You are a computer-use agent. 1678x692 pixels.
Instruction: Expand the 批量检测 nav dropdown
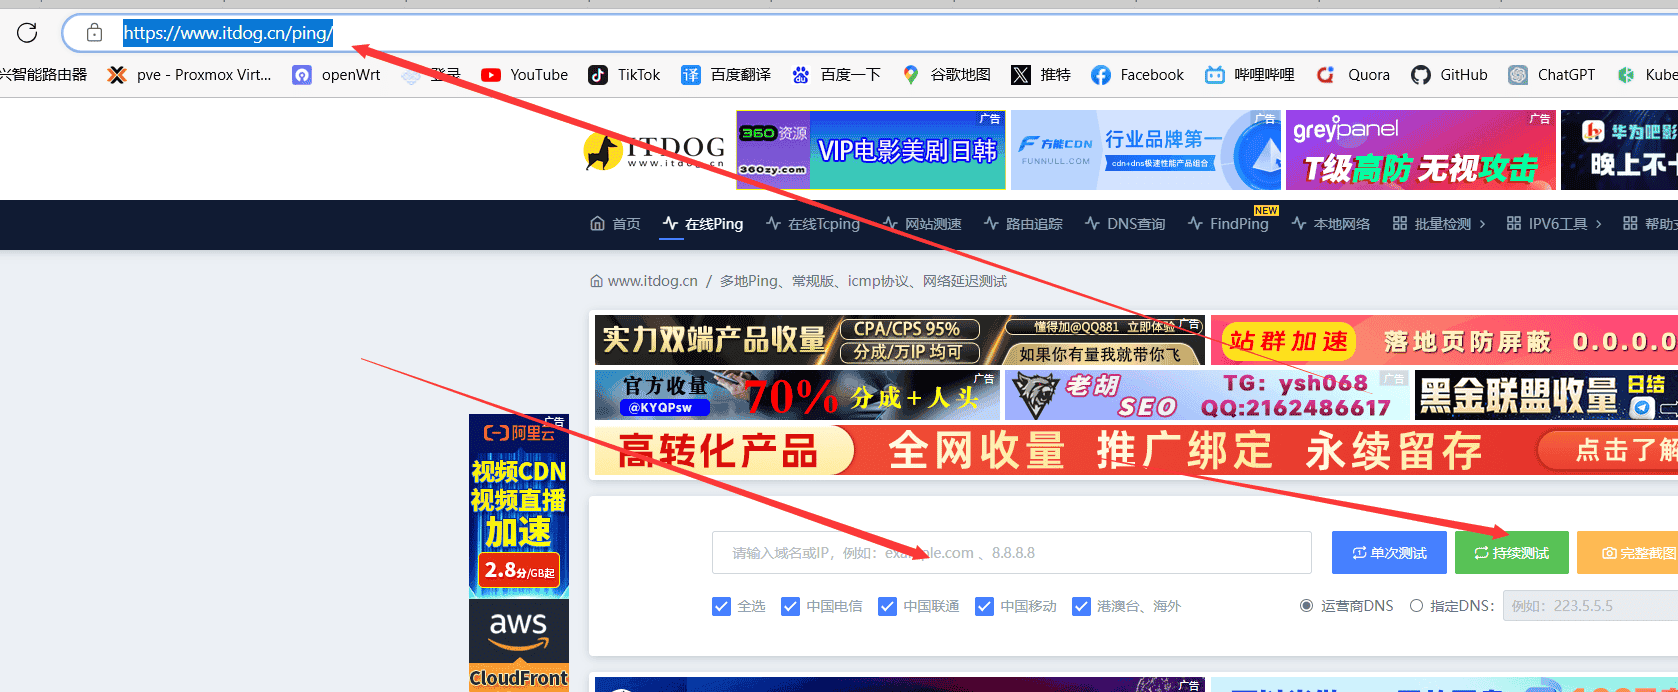click(1439, 224)
